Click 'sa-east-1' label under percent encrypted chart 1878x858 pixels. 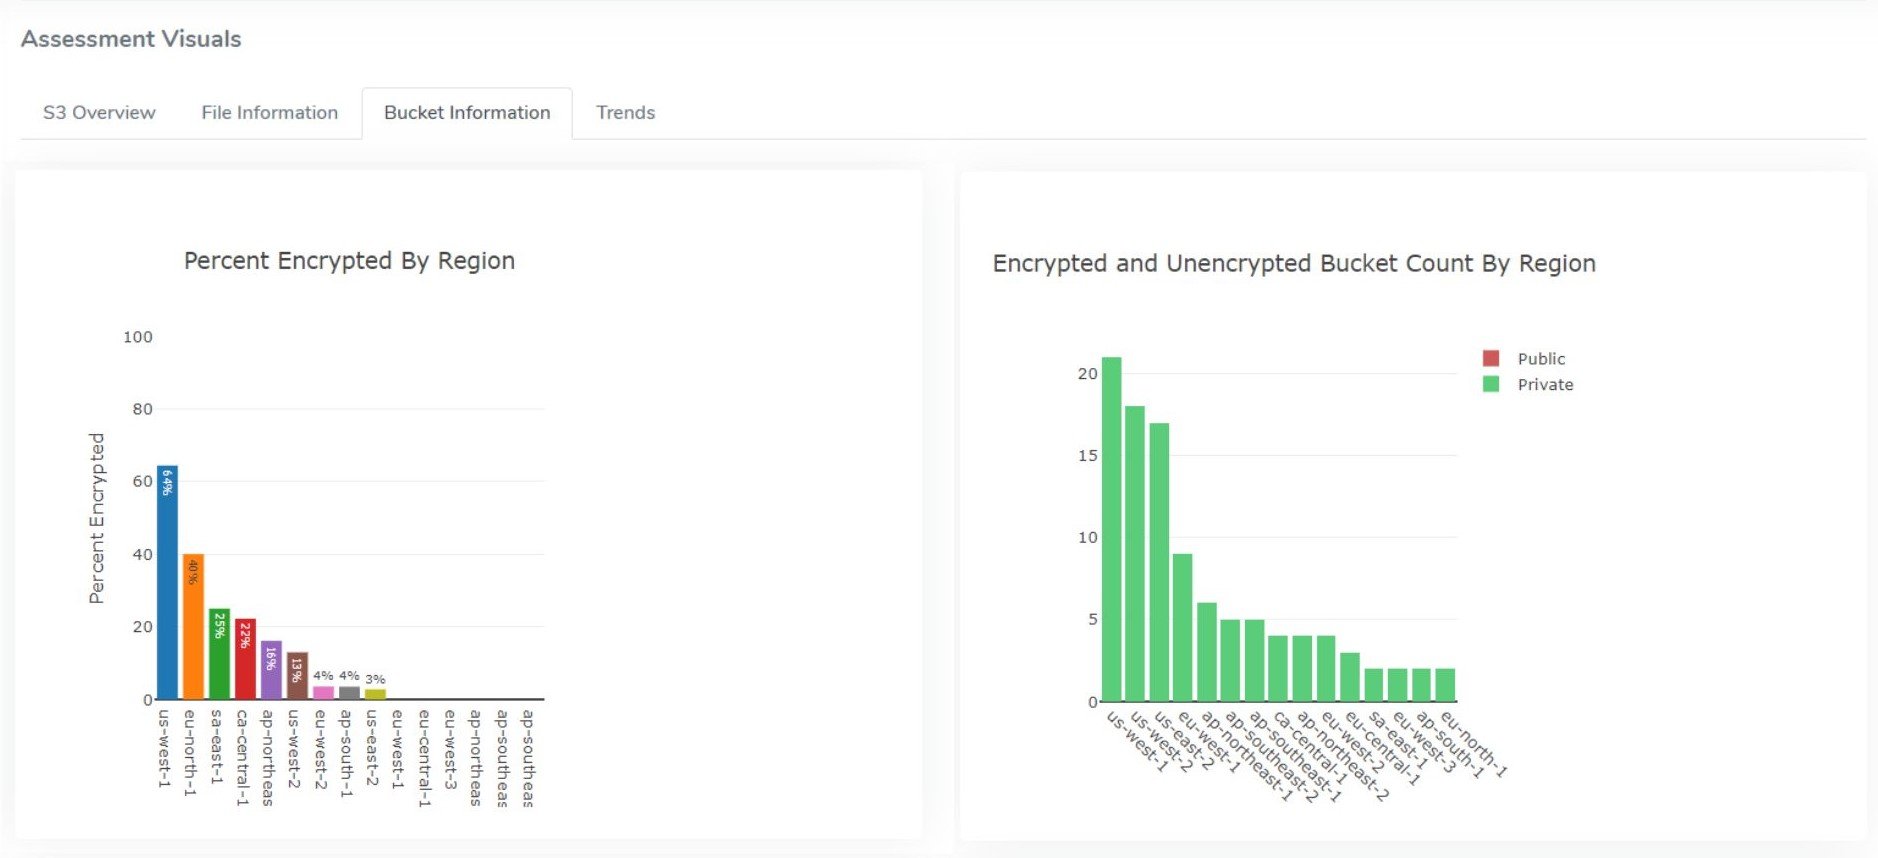coord(216,747)
